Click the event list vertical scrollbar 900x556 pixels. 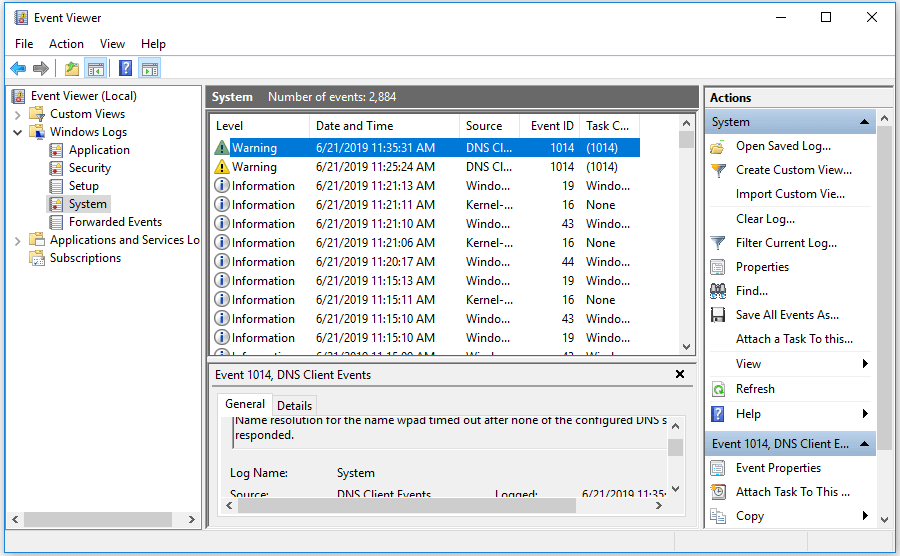[686, 240]
